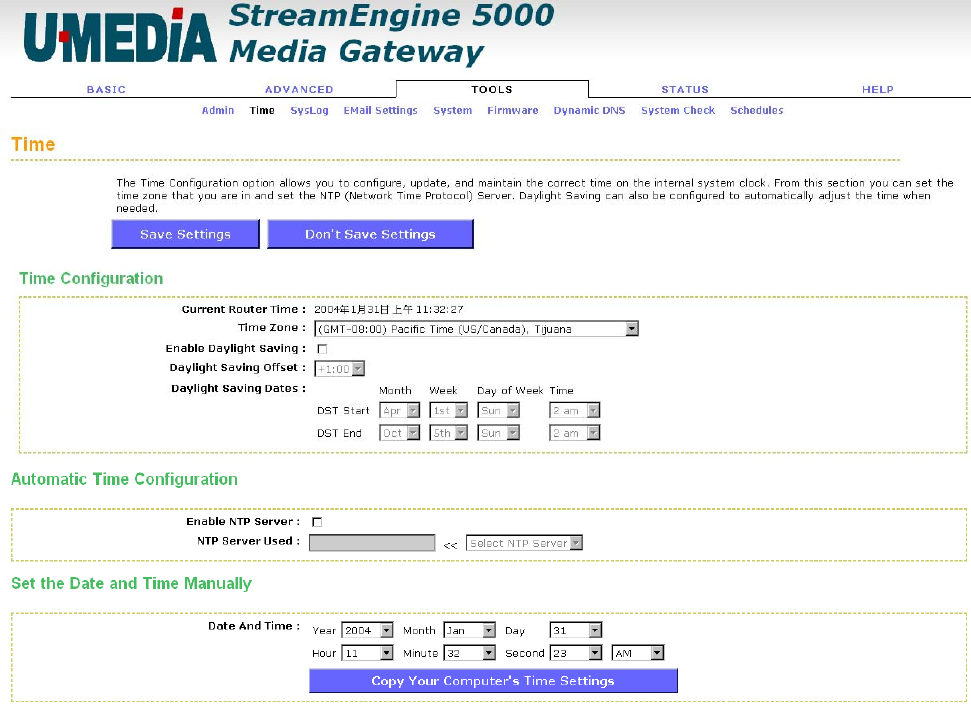Open the BASIC tab
Image resolution: width=971 pixels, height=714 pixels.
coord(106,89)
